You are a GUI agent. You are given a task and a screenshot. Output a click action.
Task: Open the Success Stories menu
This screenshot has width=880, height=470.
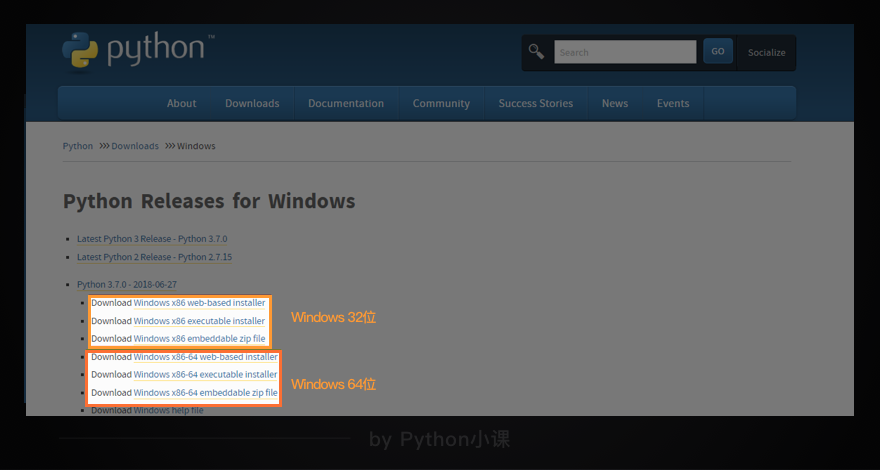(x=535, y=103)
